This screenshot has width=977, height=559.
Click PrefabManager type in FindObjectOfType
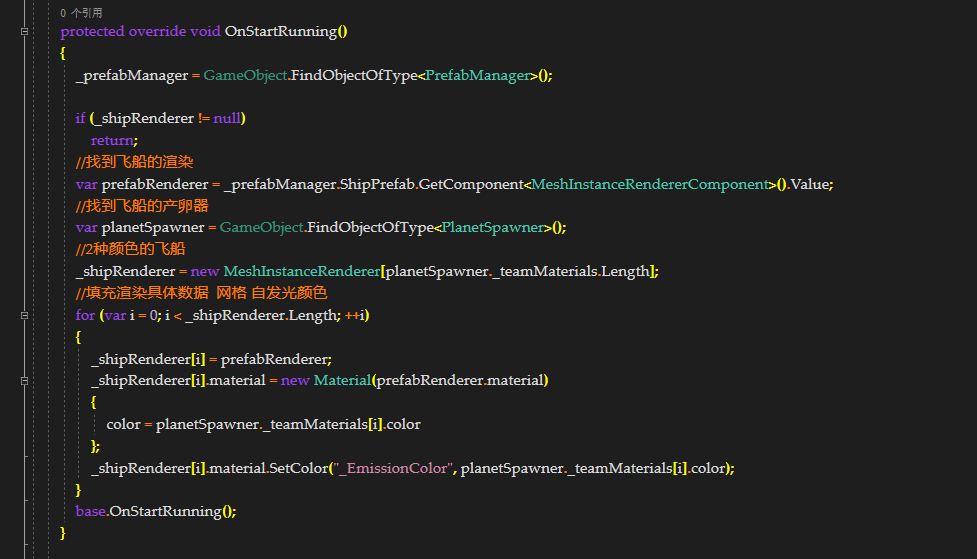(478, 75)
